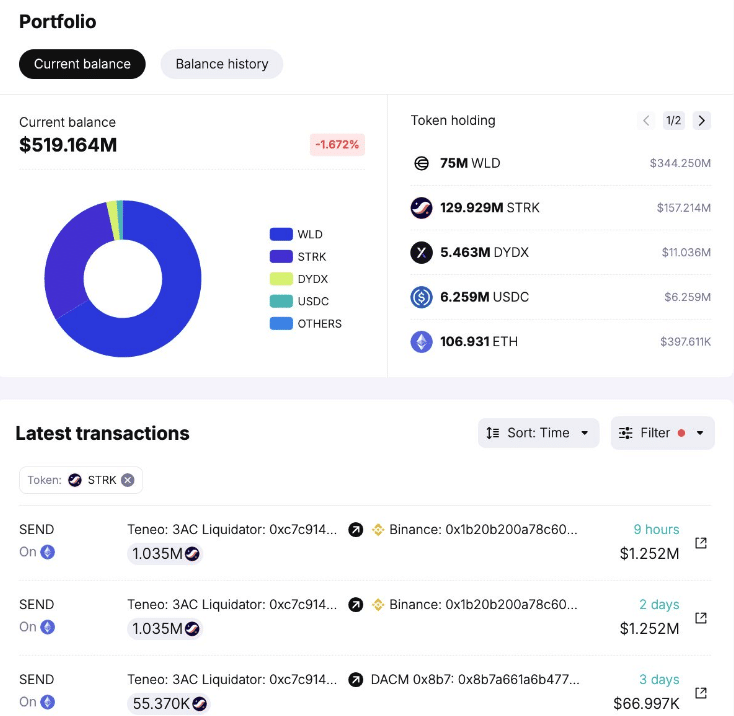Open the Balance history tab
The width and height of the screenshot is (734, 716).
[221, 64]
